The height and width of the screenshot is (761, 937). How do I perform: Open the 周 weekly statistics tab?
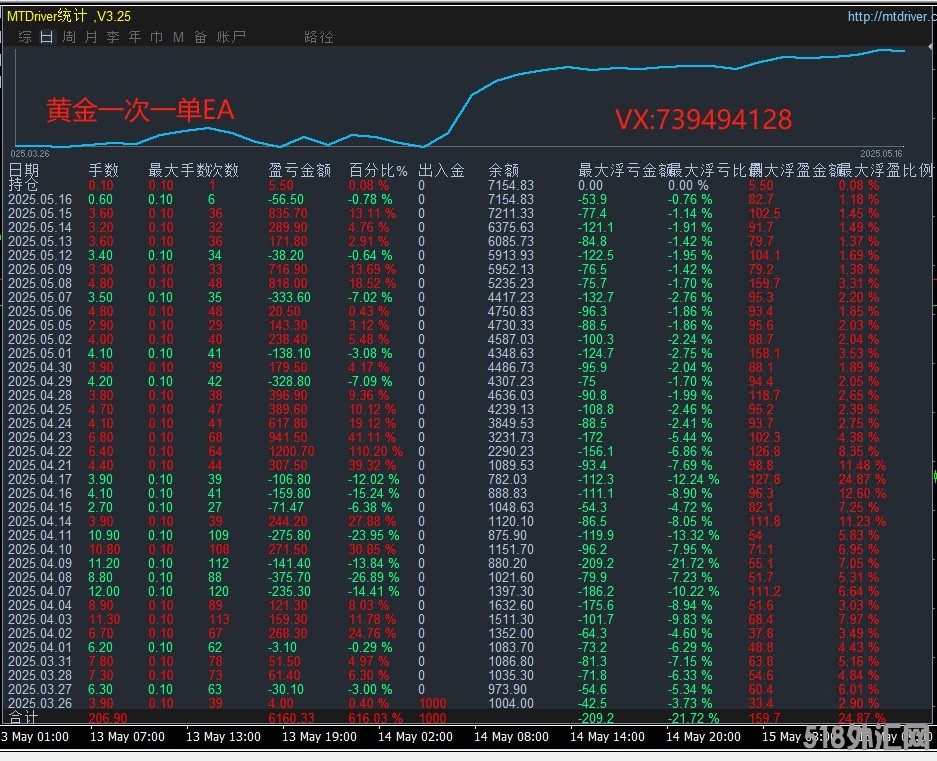tap(69, 37)
